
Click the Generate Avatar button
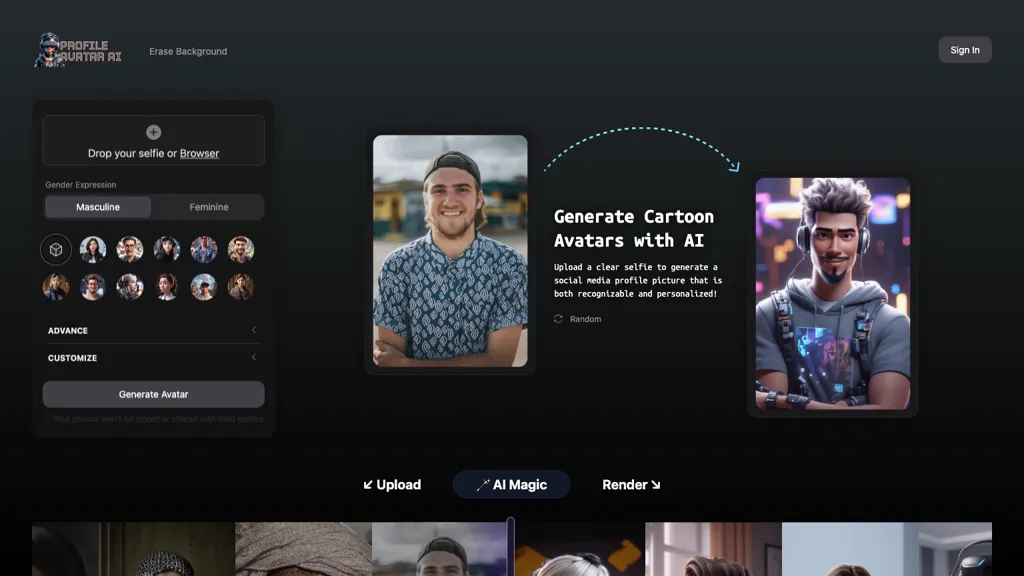[153, 394]
